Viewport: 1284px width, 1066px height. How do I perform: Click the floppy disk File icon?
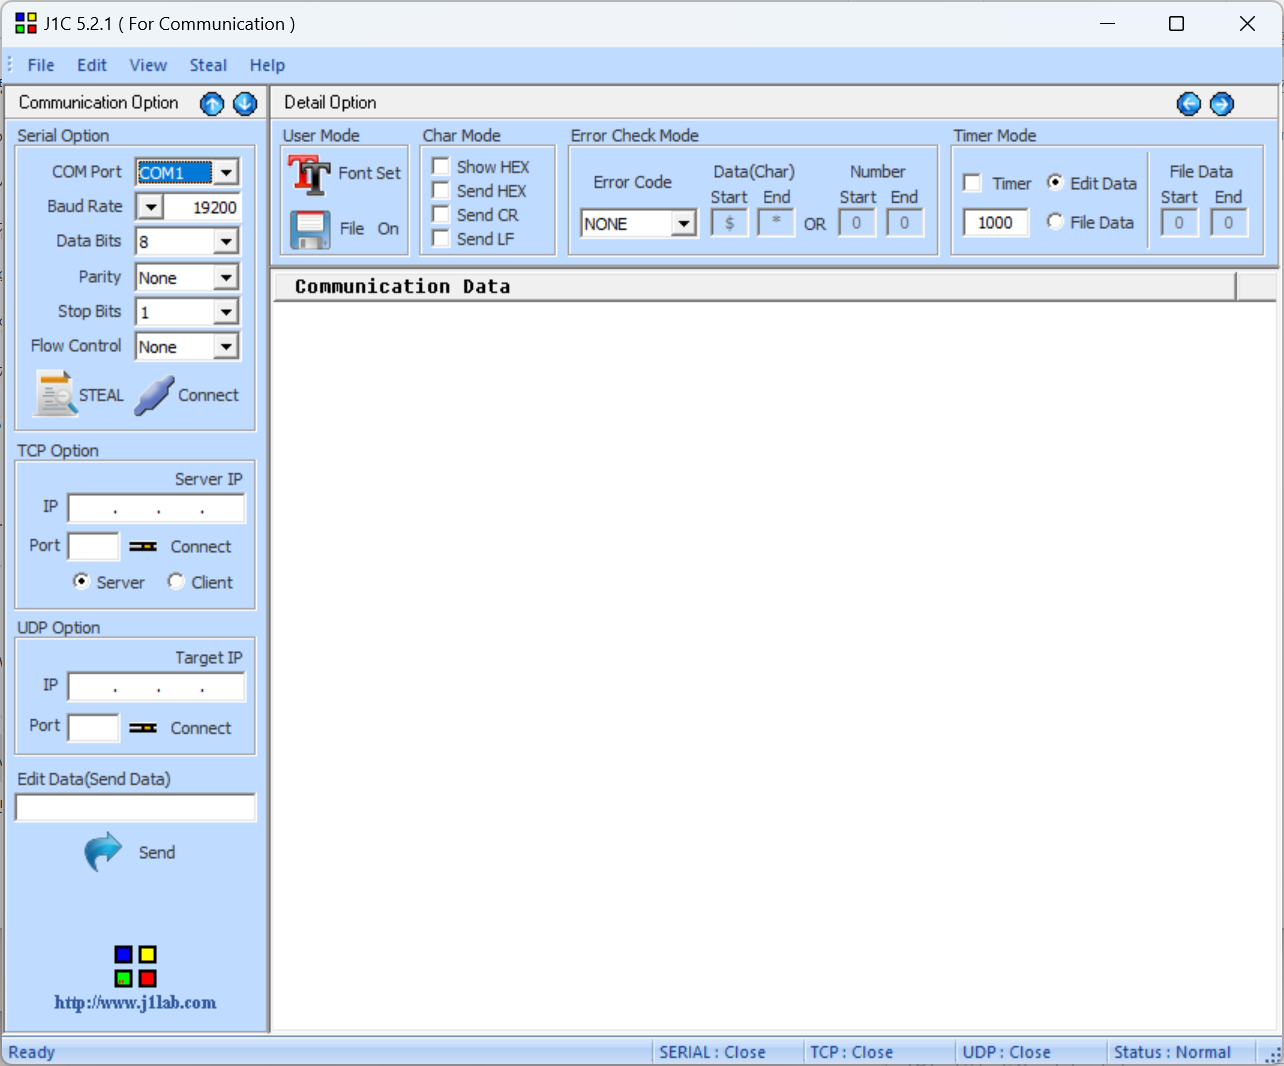(x=310, y=230)
